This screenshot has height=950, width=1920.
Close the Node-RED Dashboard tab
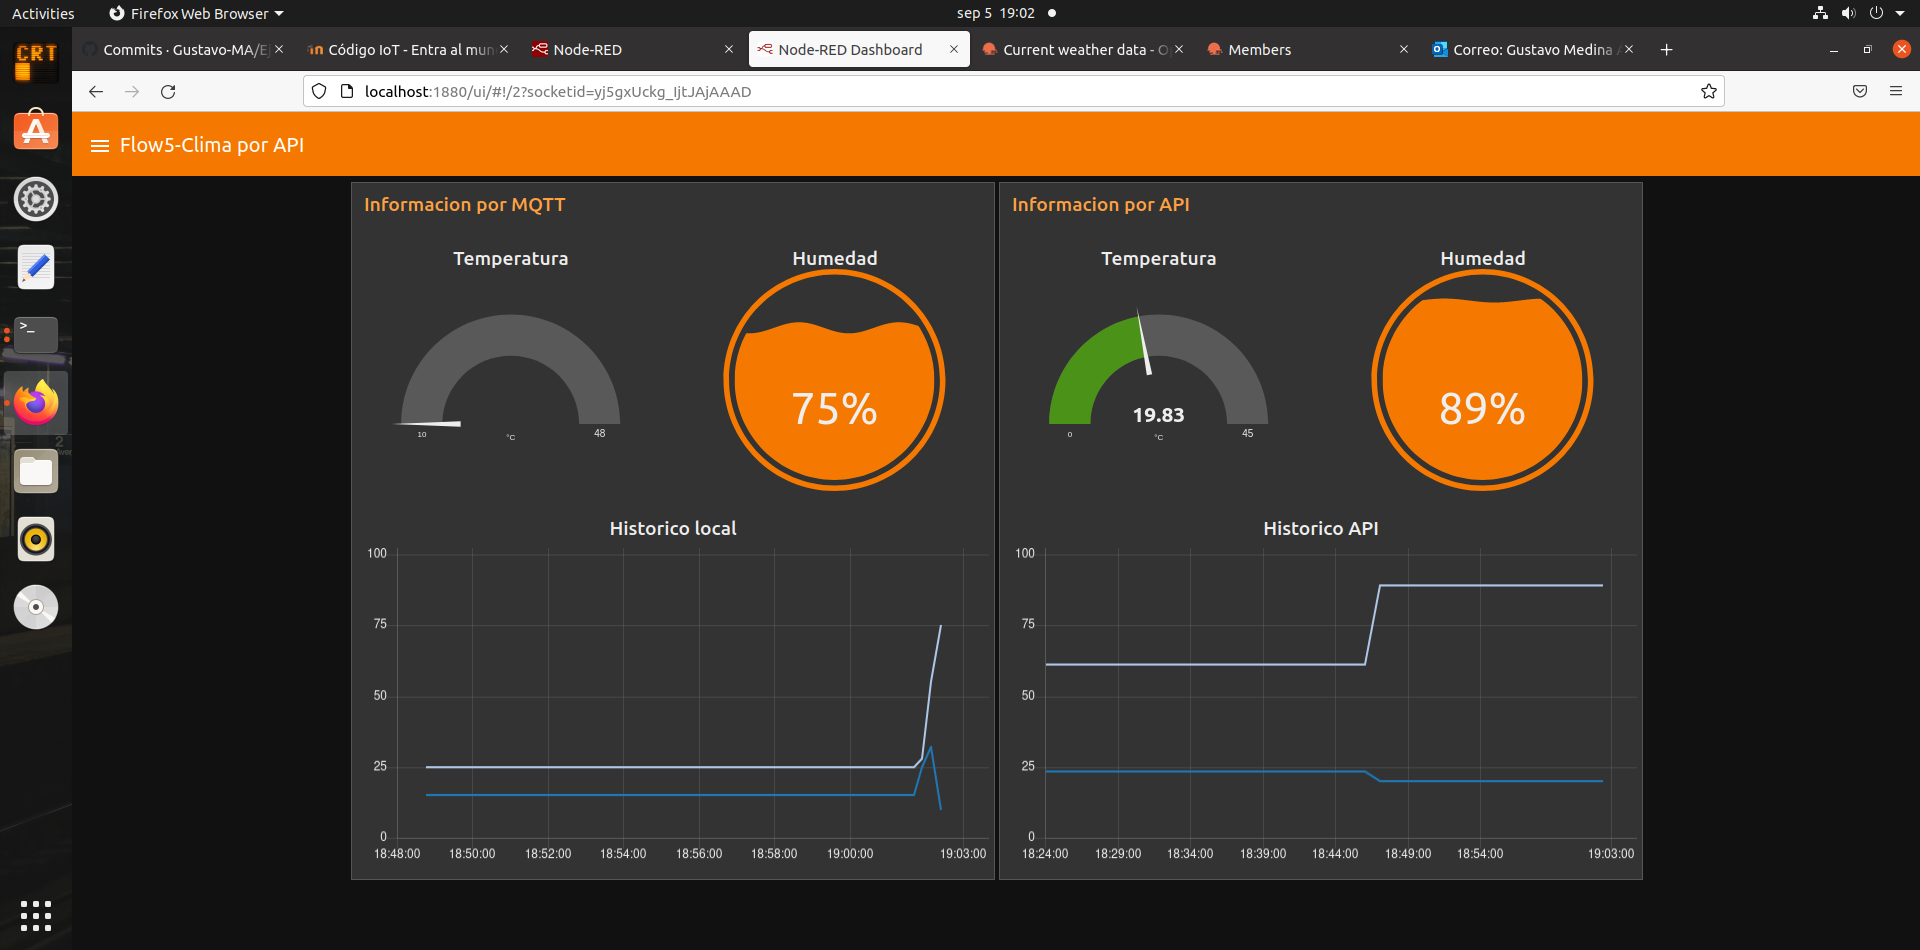coord(954,50)
